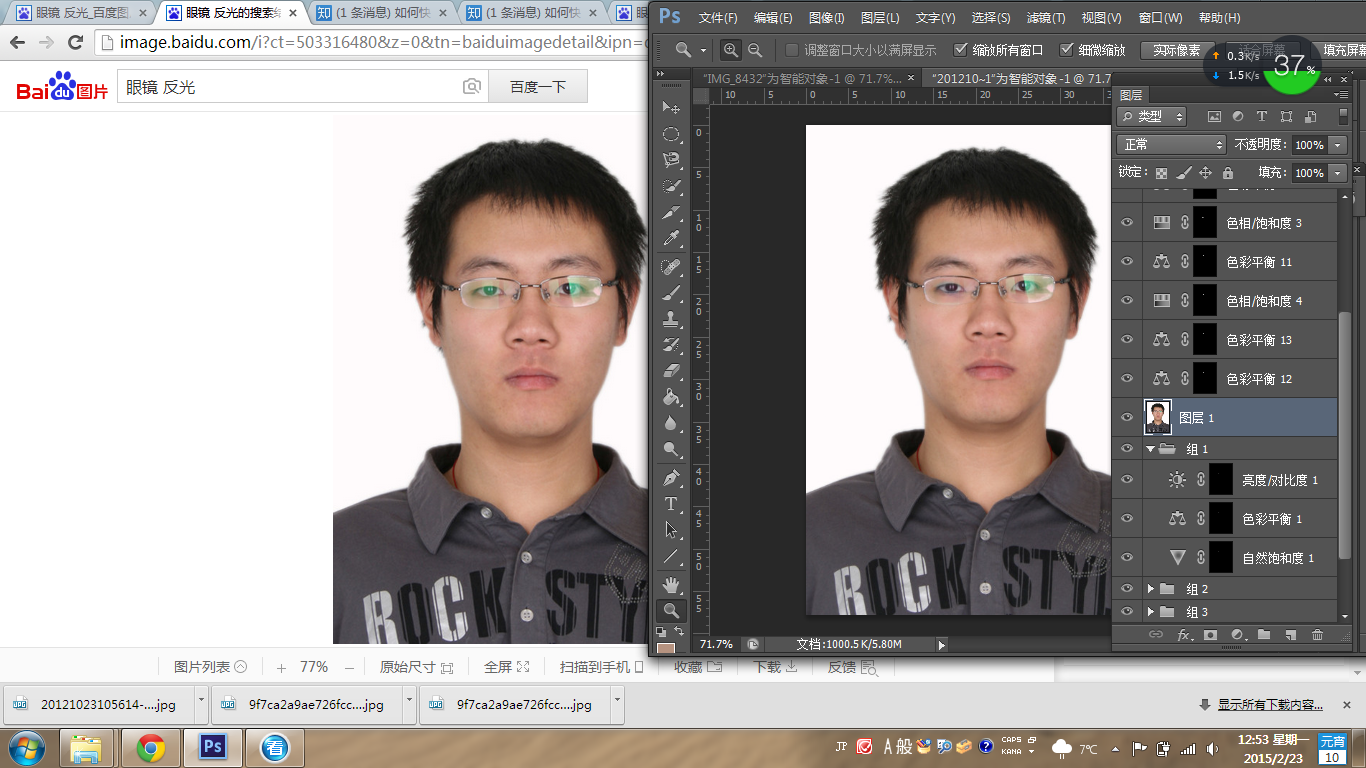Open the 文件(F) menu

click(x=718, y=18)
